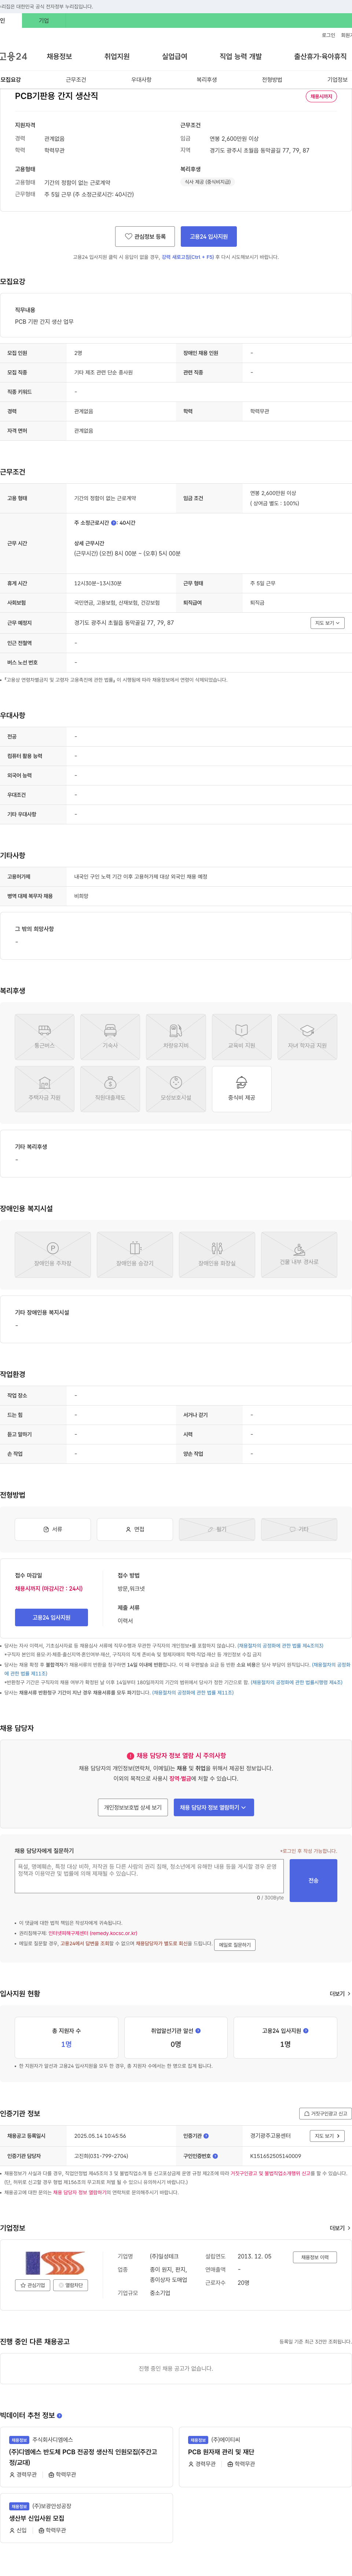Image resolution: width=352 pixels, height=2576 pixels.
Task: Click the 관심정보 등록 heart button
Action: (x=145, y=236)
